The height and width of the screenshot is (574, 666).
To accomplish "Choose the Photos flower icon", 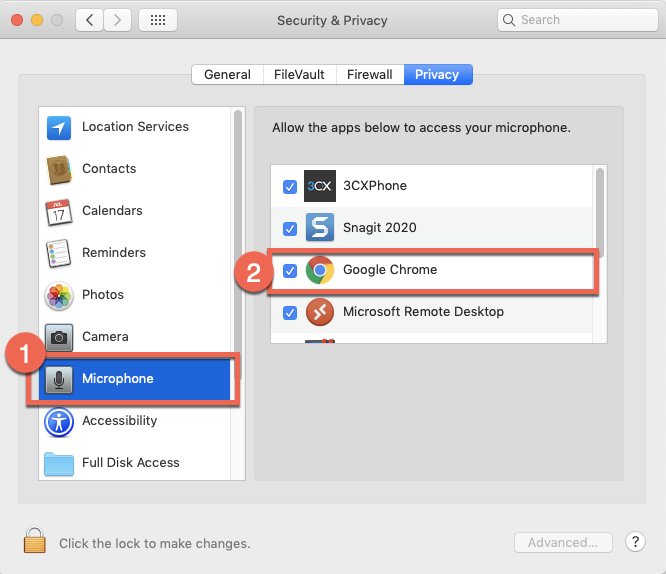I will click(x=59, y=295).
